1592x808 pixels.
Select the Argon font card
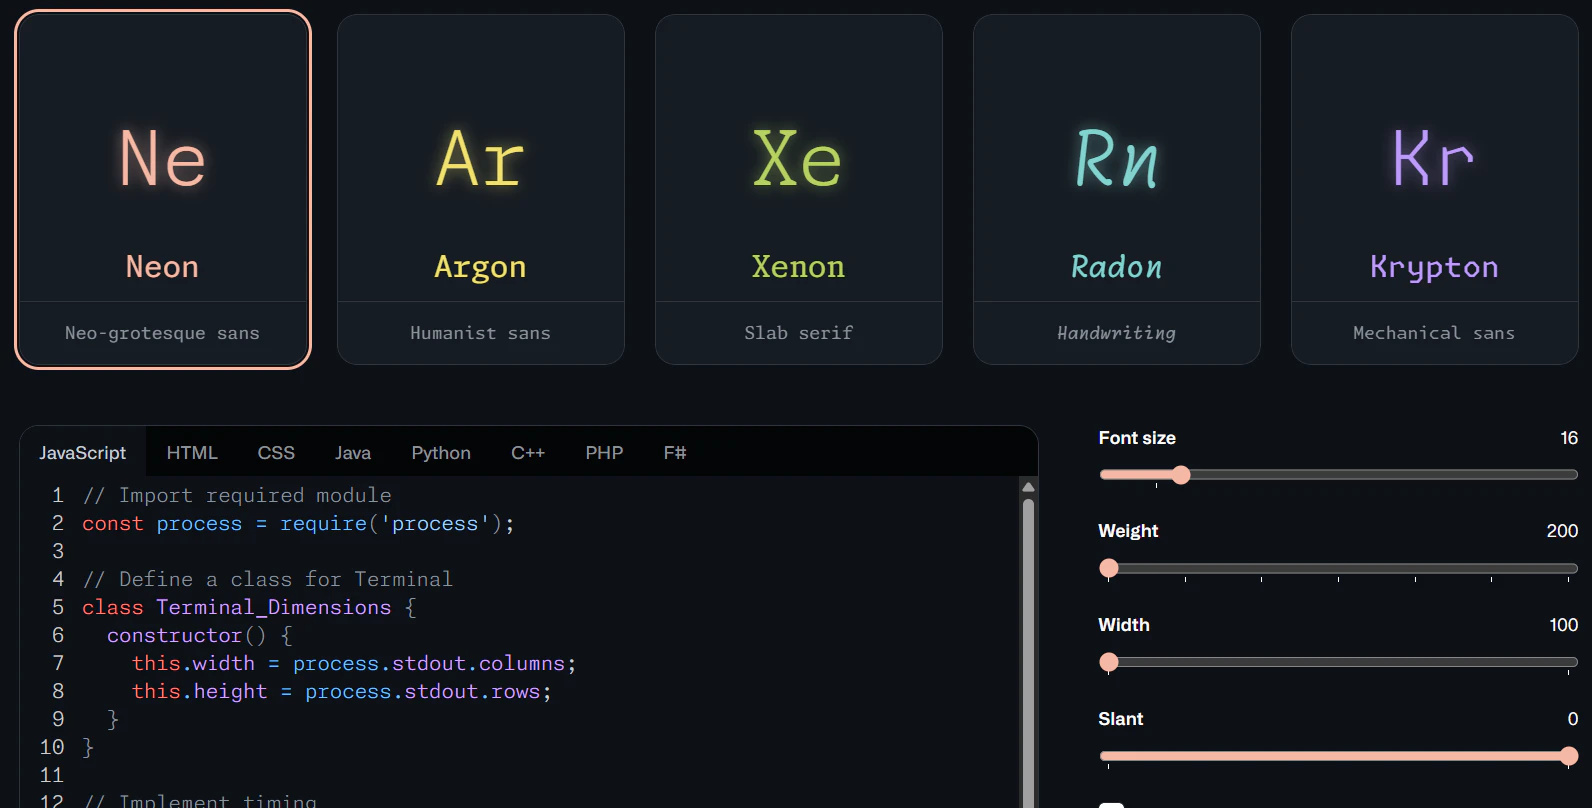click(481, 190)
